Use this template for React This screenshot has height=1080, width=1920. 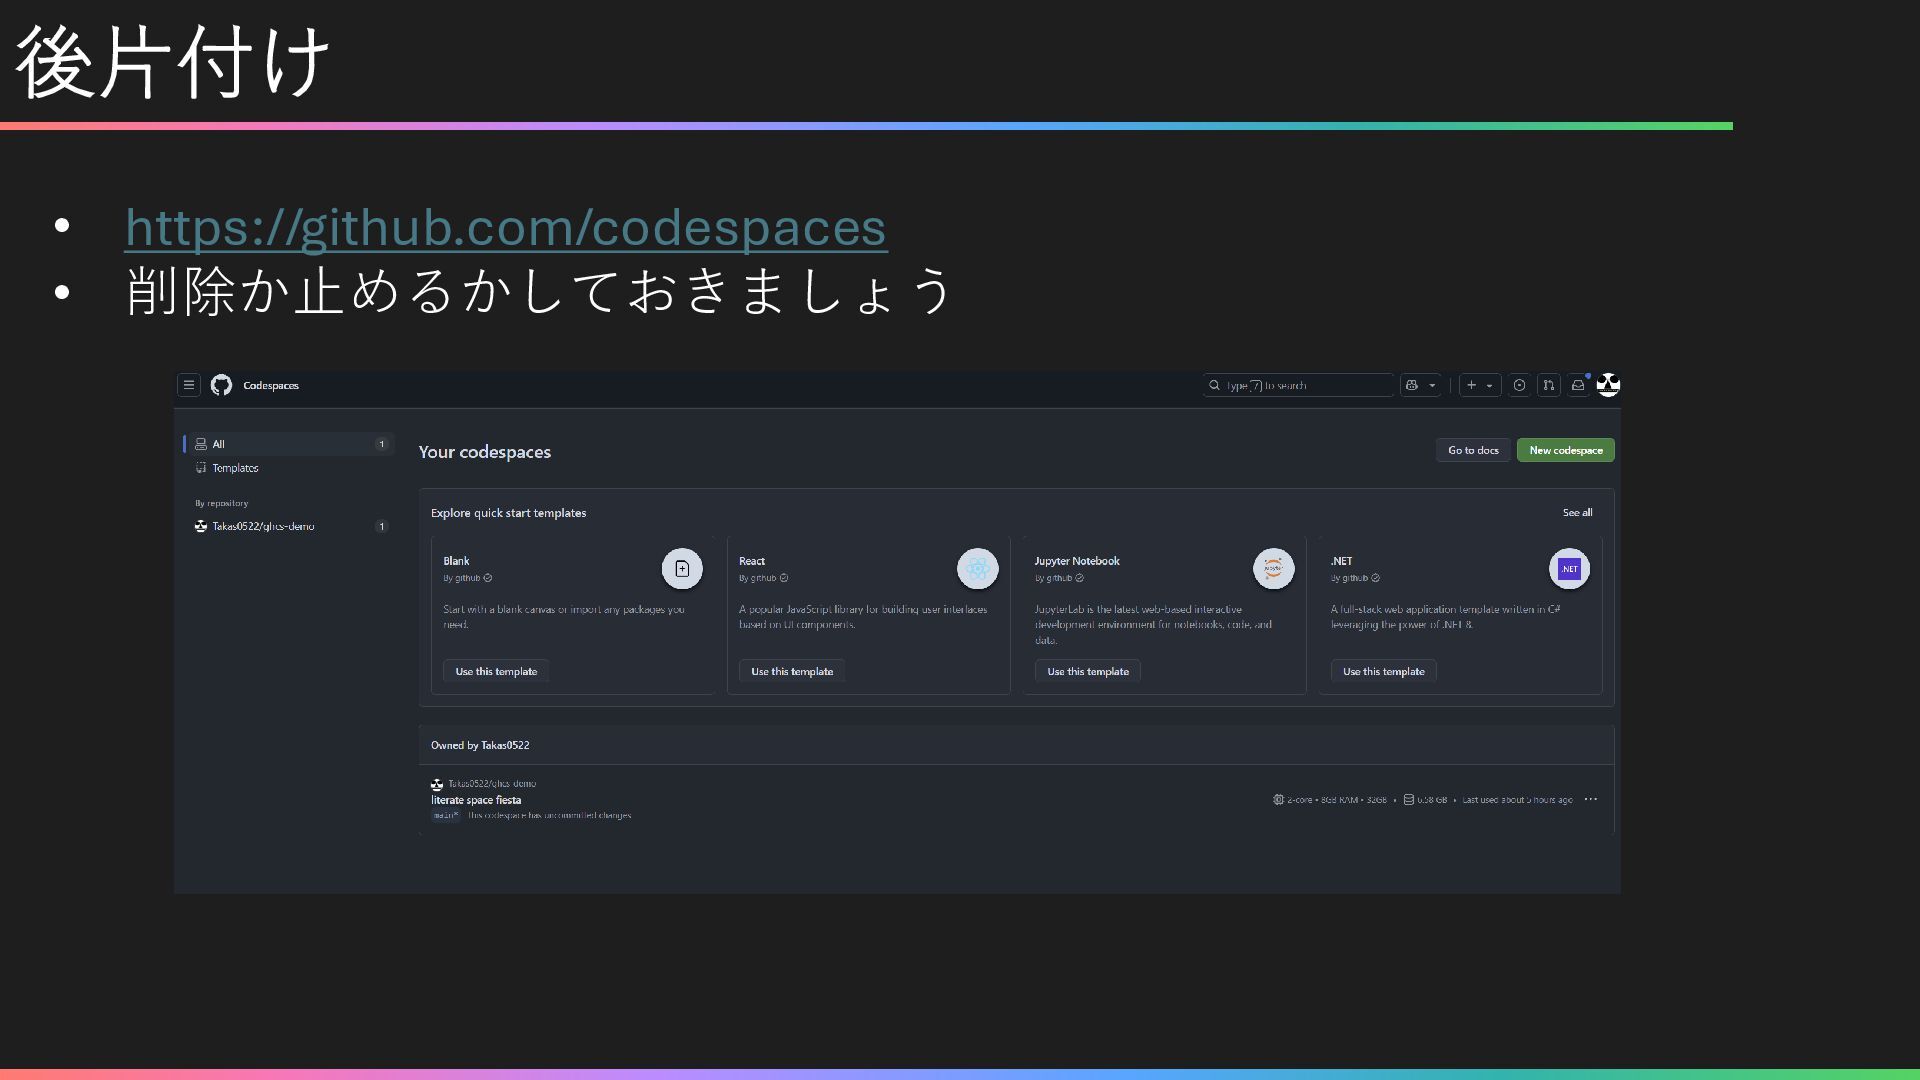(792, 672)
